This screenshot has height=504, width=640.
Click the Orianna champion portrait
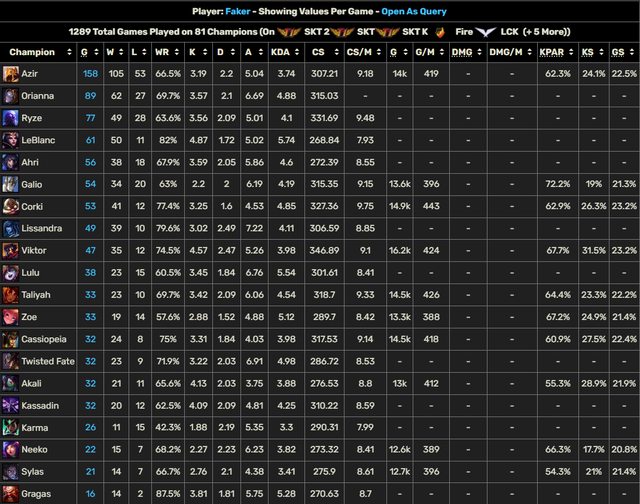coord(11,95)
